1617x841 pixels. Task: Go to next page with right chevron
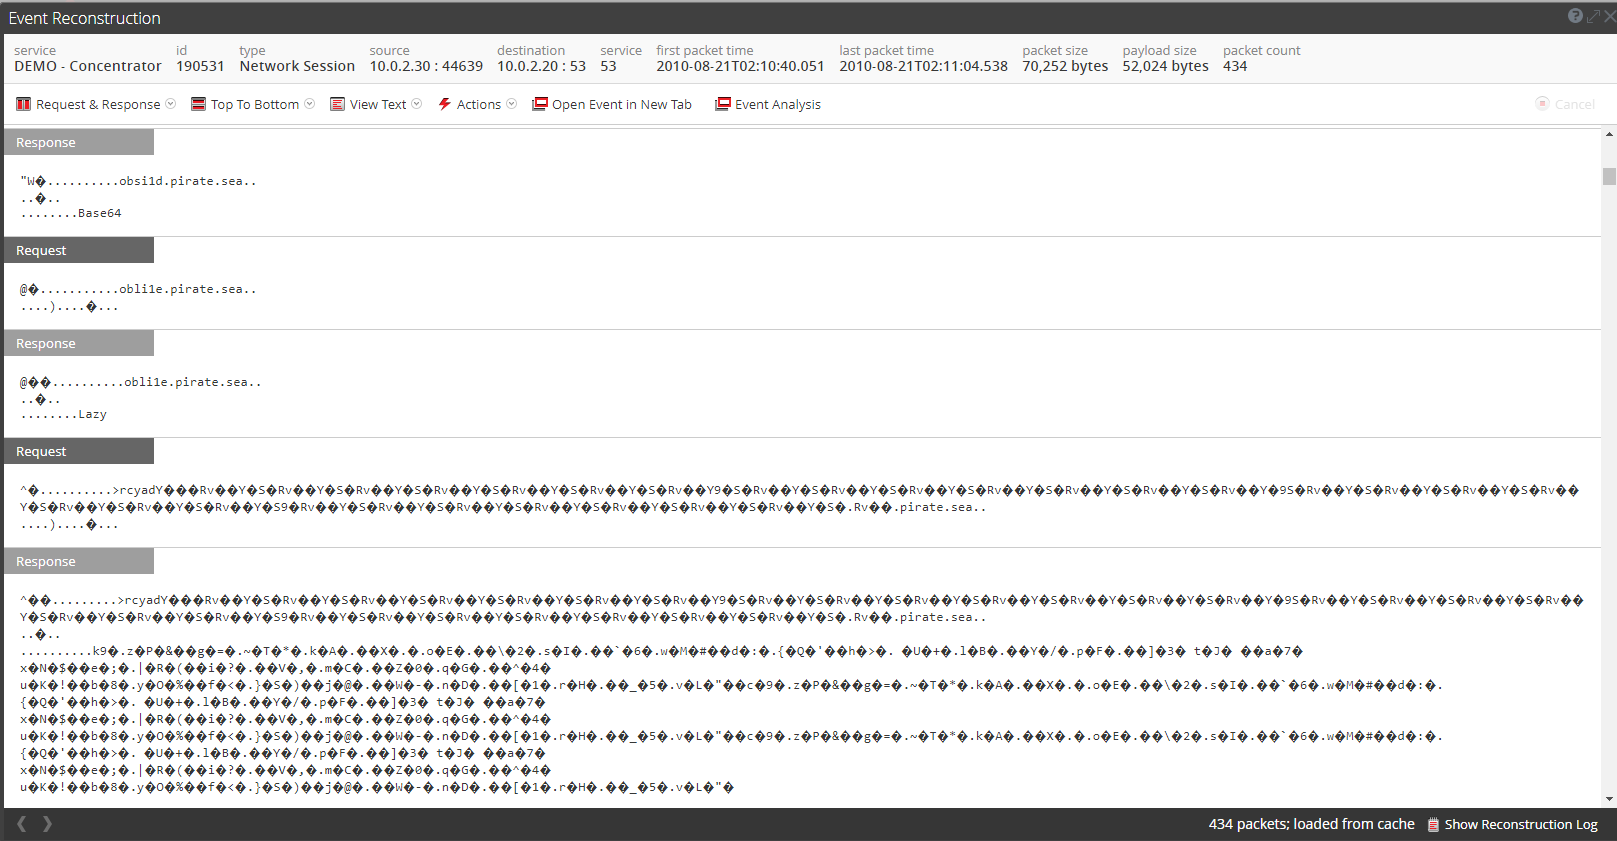tap(47, 824)
